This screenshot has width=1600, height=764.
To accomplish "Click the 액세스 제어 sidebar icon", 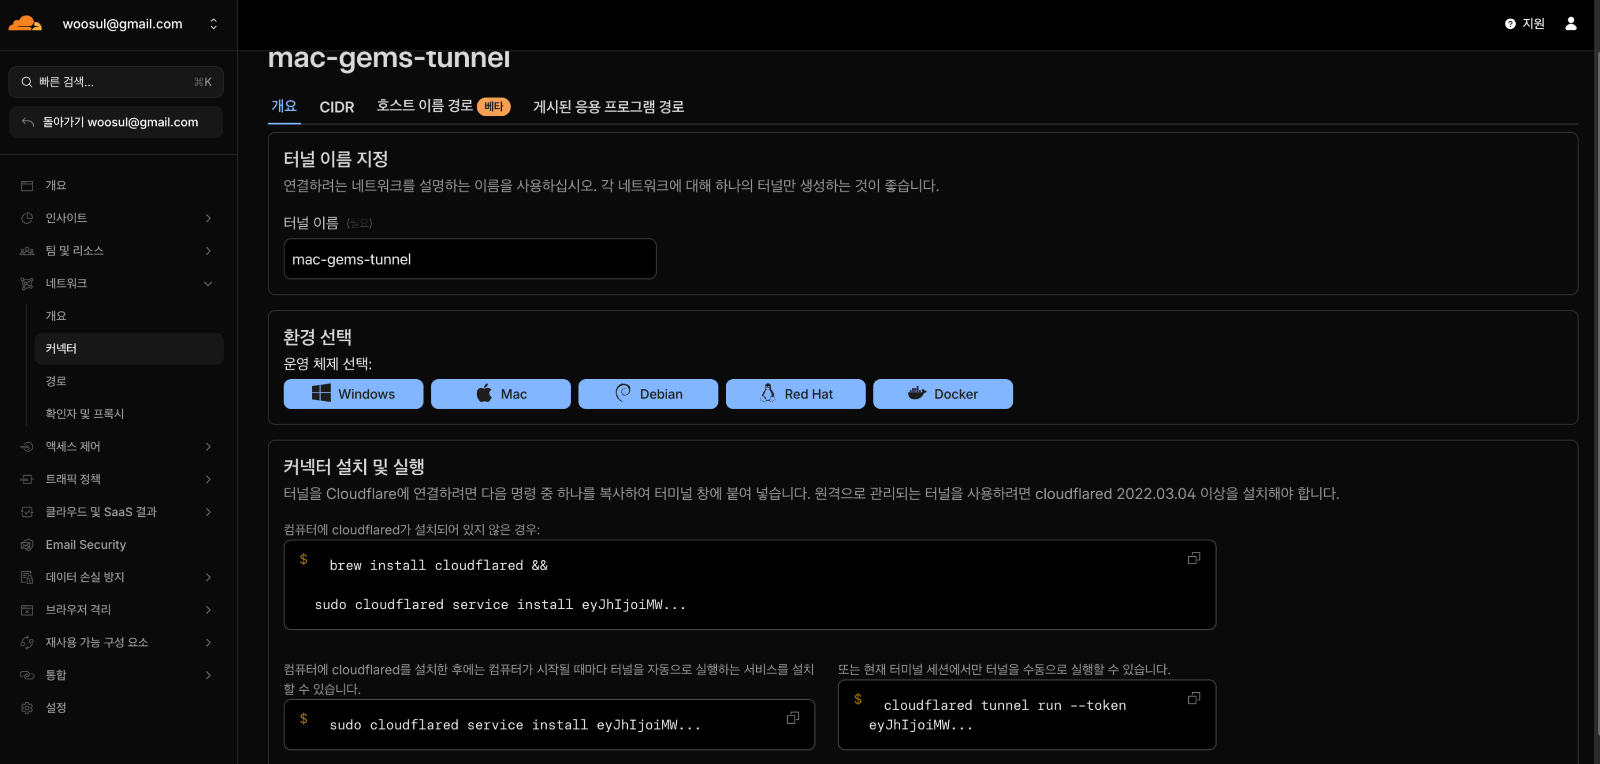I will (x=27, y=447).
